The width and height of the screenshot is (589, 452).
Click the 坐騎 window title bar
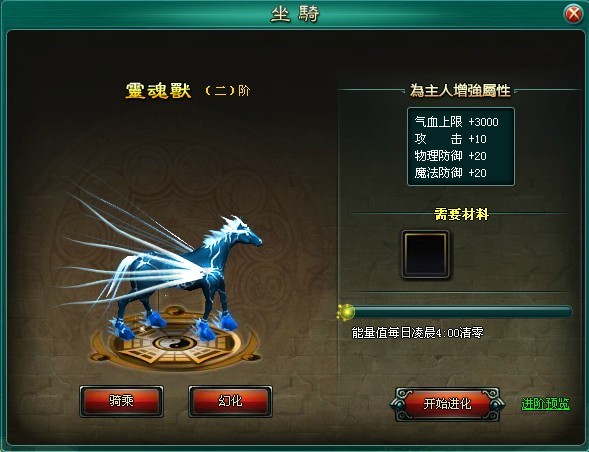tap(294, 14)
